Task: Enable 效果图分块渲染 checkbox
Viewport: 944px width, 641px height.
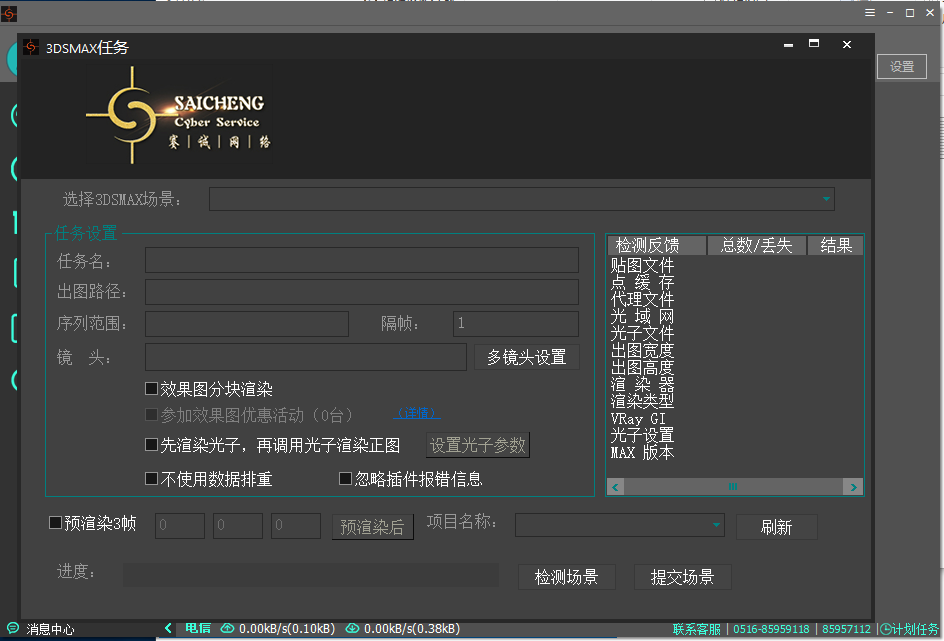Action: pos(152,389)
